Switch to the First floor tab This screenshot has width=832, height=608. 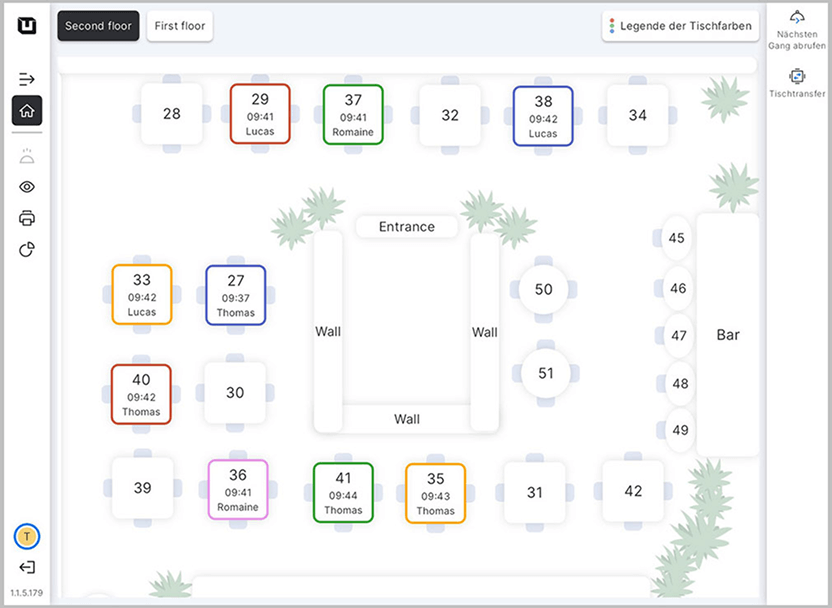(x=180, y=26)
